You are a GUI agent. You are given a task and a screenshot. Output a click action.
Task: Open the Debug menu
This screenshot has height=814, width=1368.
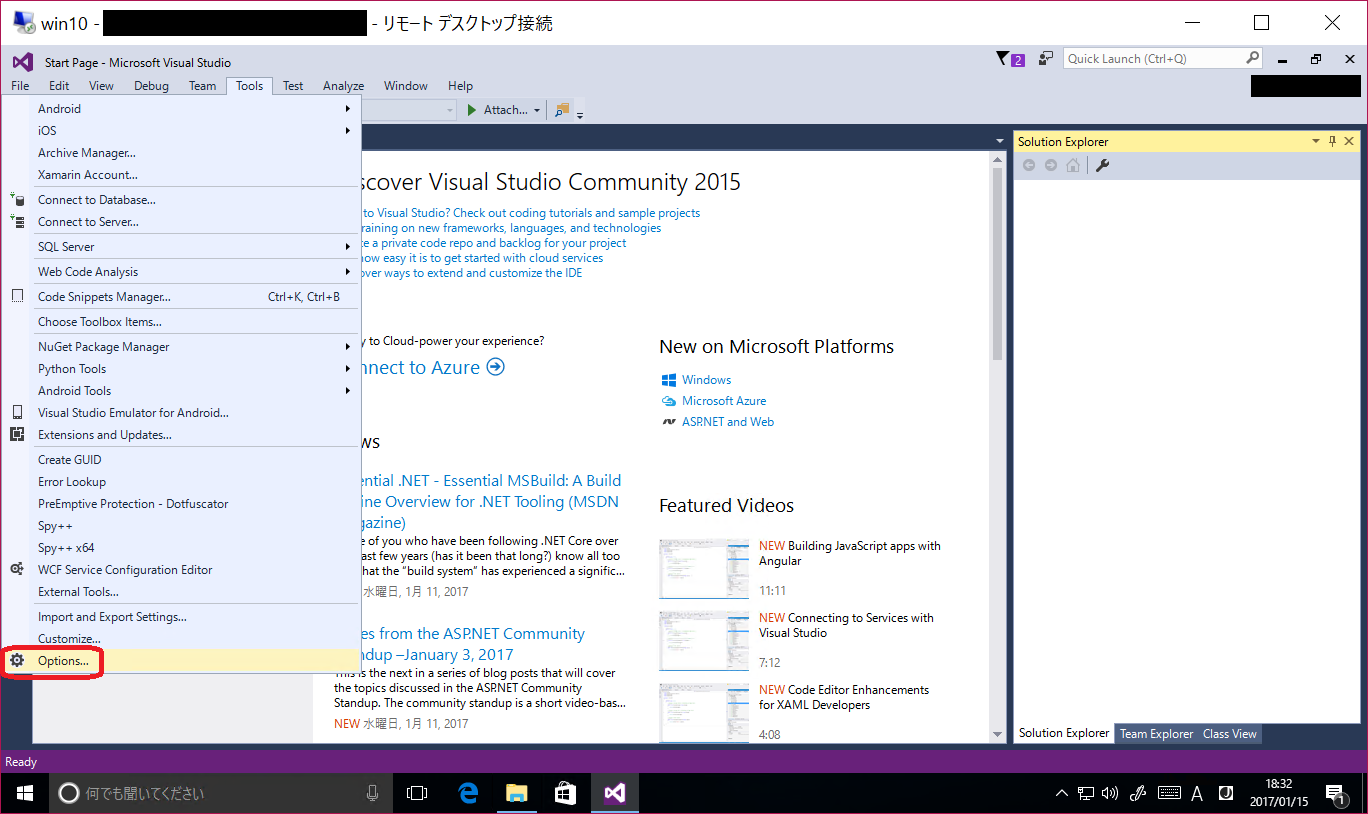click(x=151, y=85)
